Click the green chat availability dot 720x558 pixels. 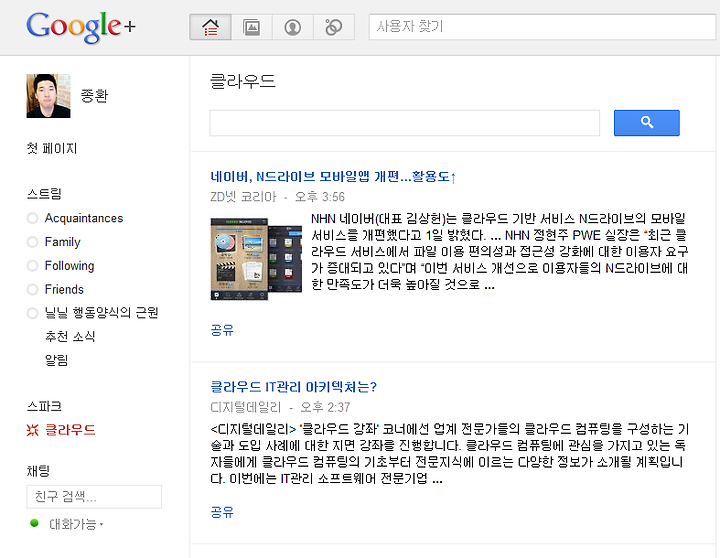34,523
